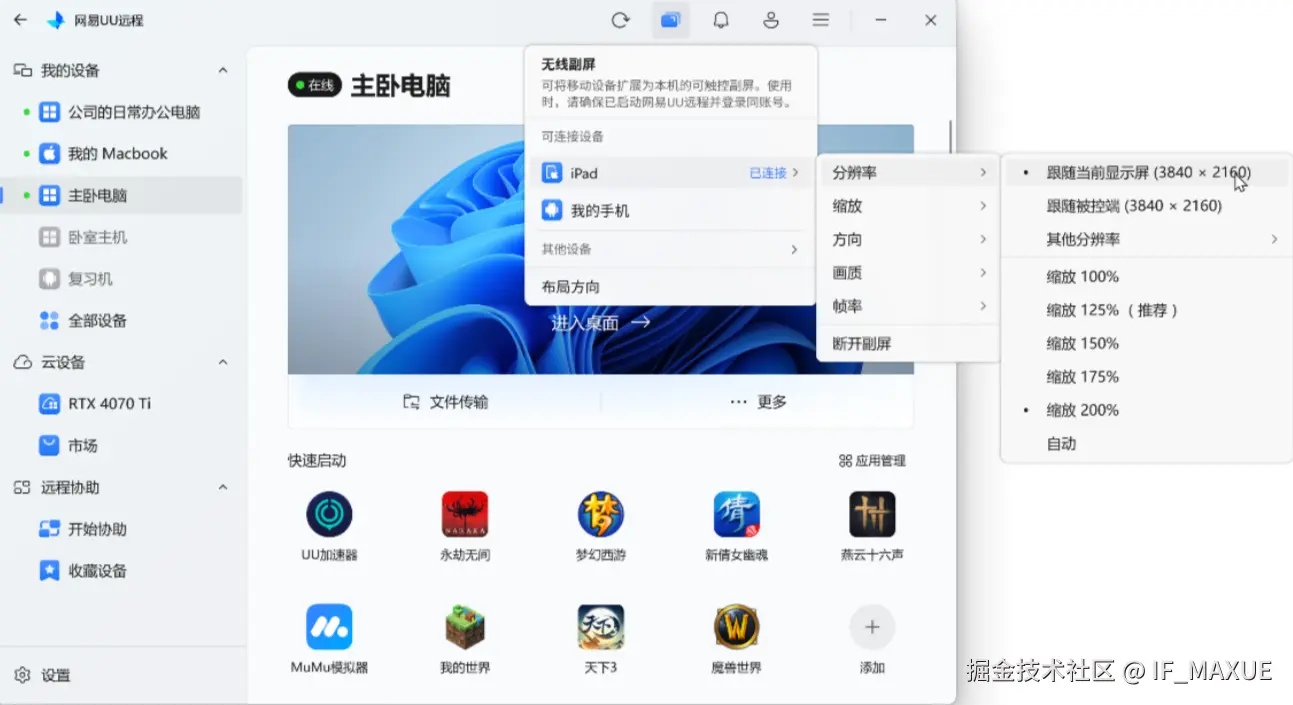Screen dimensions: 1293x705
Task: Launch 我的世界 app icon
Action: (465, 627)
